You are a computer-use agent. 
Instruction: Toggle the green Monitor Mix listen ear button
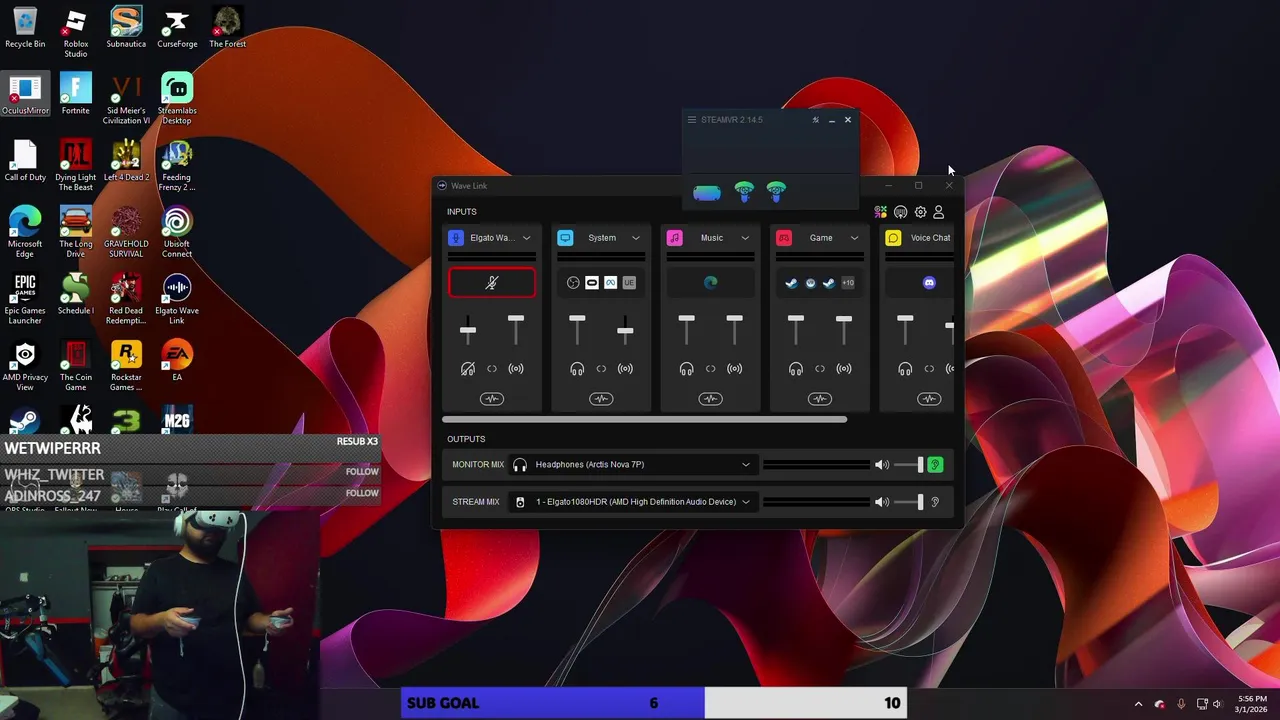pos(935,465)
